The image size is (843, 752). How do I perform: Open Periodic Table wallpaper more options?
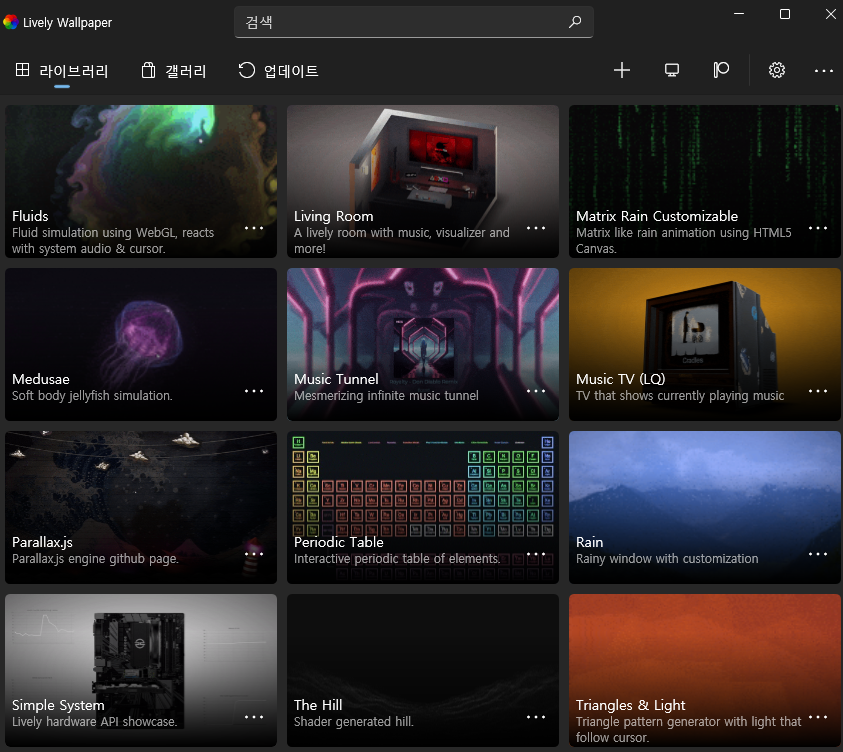point(535,554)
